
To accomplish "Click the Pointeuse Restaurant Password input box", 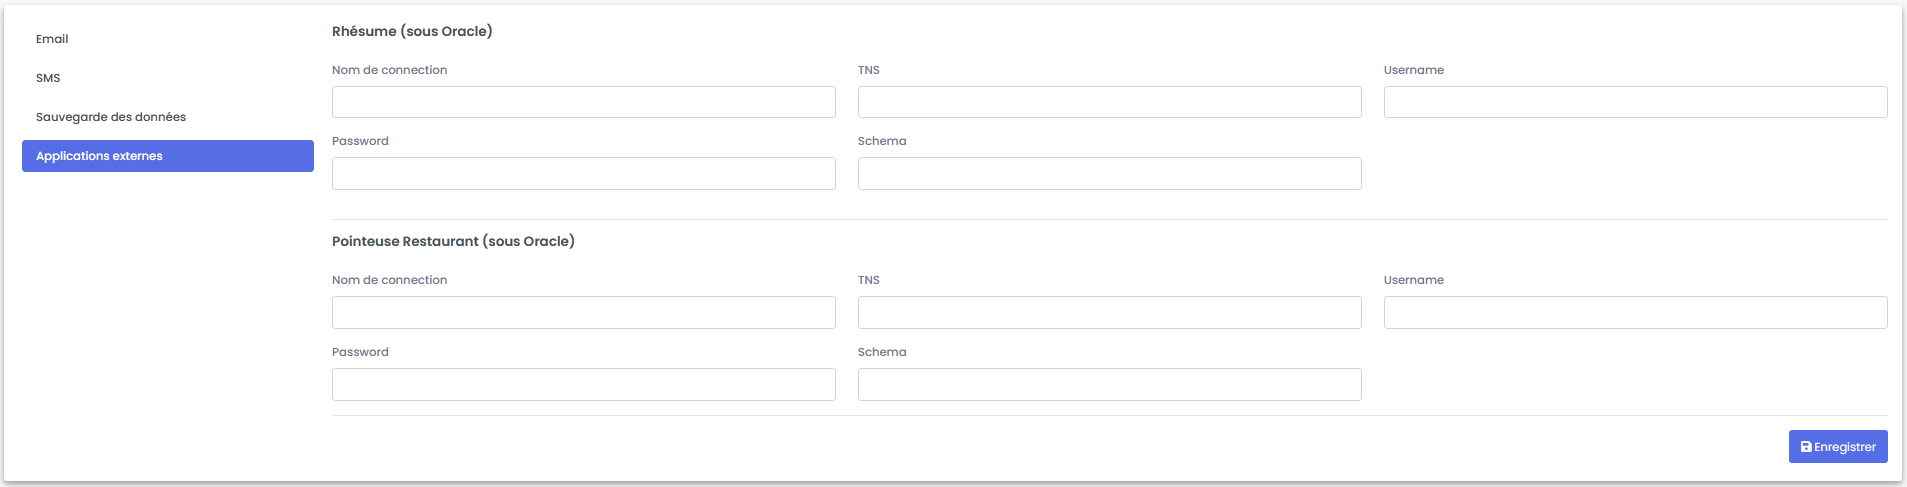I will (x=583, y=384).
